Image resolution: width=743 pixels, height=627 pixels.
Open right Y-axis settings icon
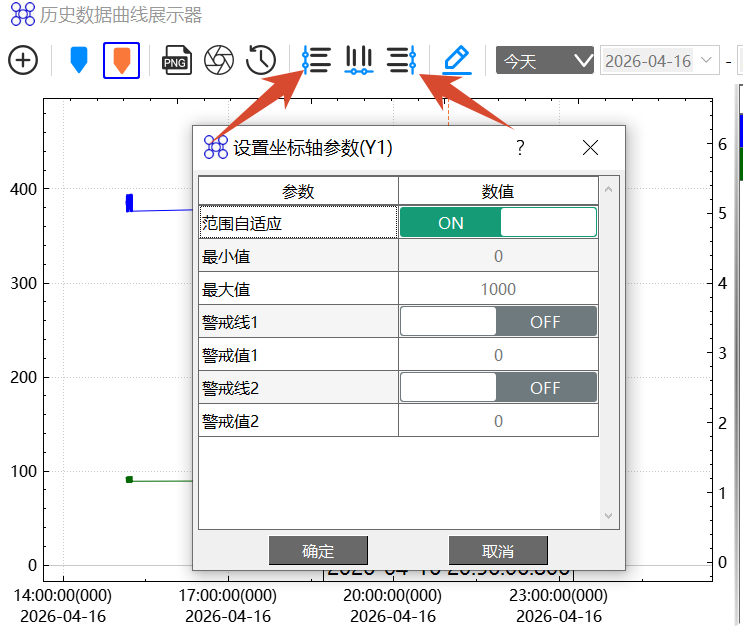click(401, 60)
